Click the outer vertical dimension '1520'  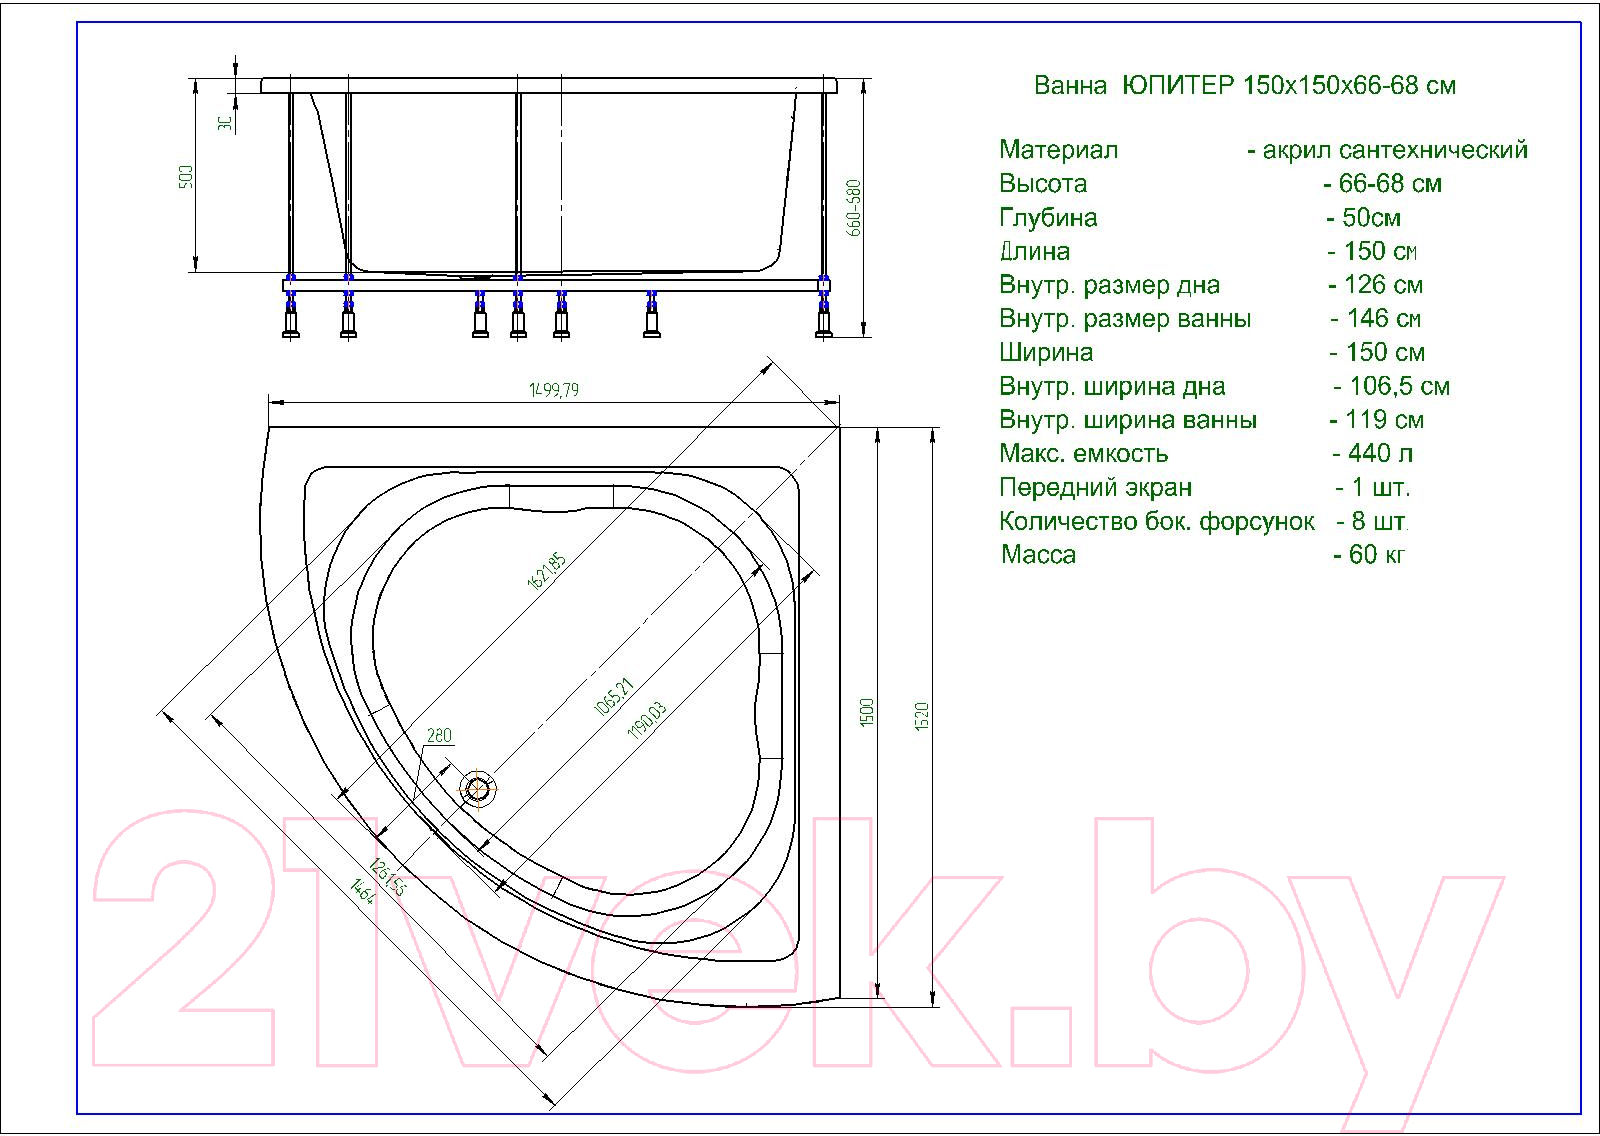tap(922, 717)
